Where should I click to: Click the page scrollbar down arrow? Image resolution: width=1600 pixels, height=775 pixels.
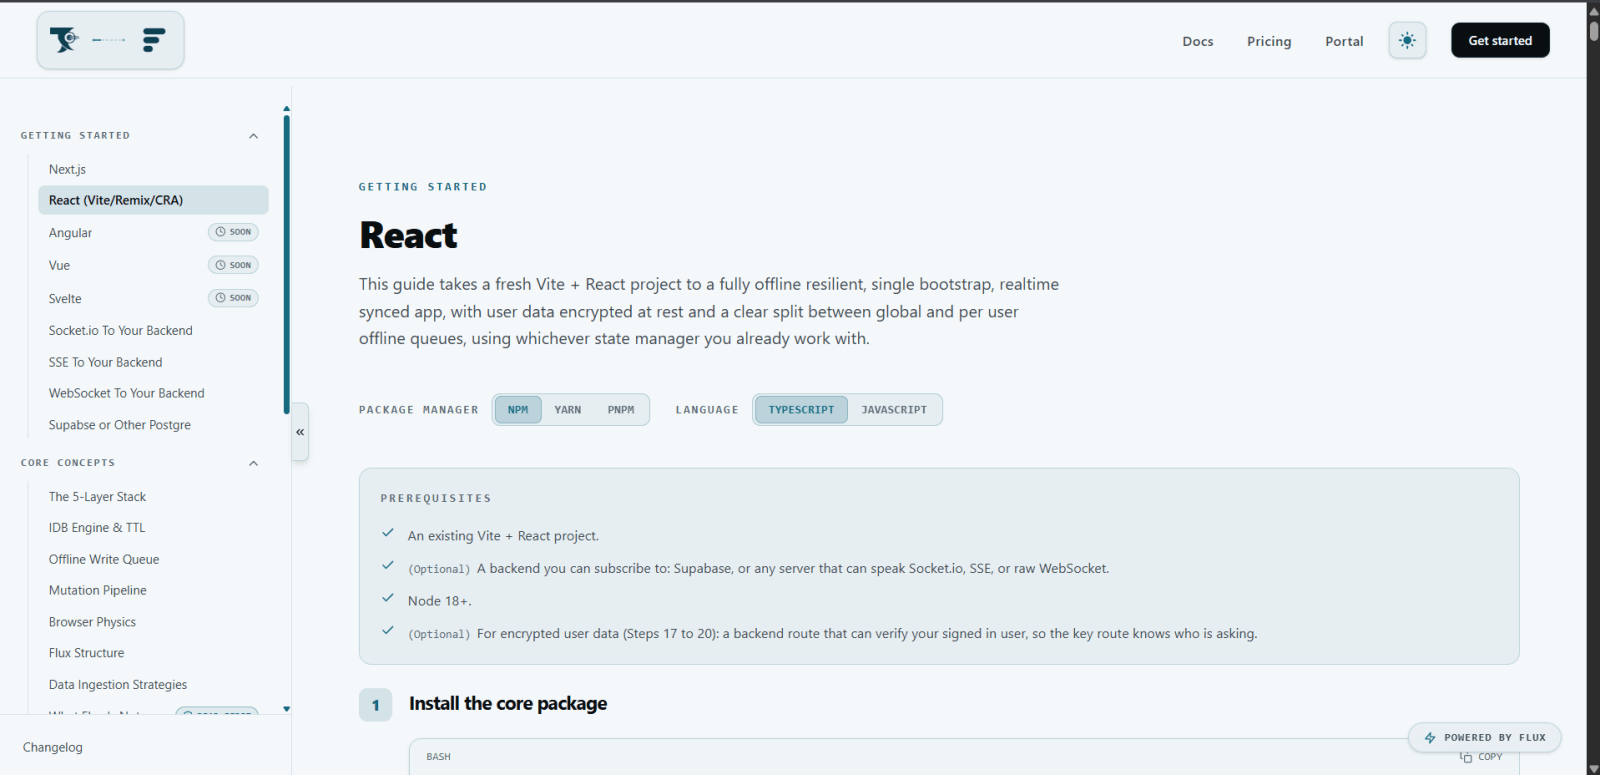click(x=1594, y=768)
